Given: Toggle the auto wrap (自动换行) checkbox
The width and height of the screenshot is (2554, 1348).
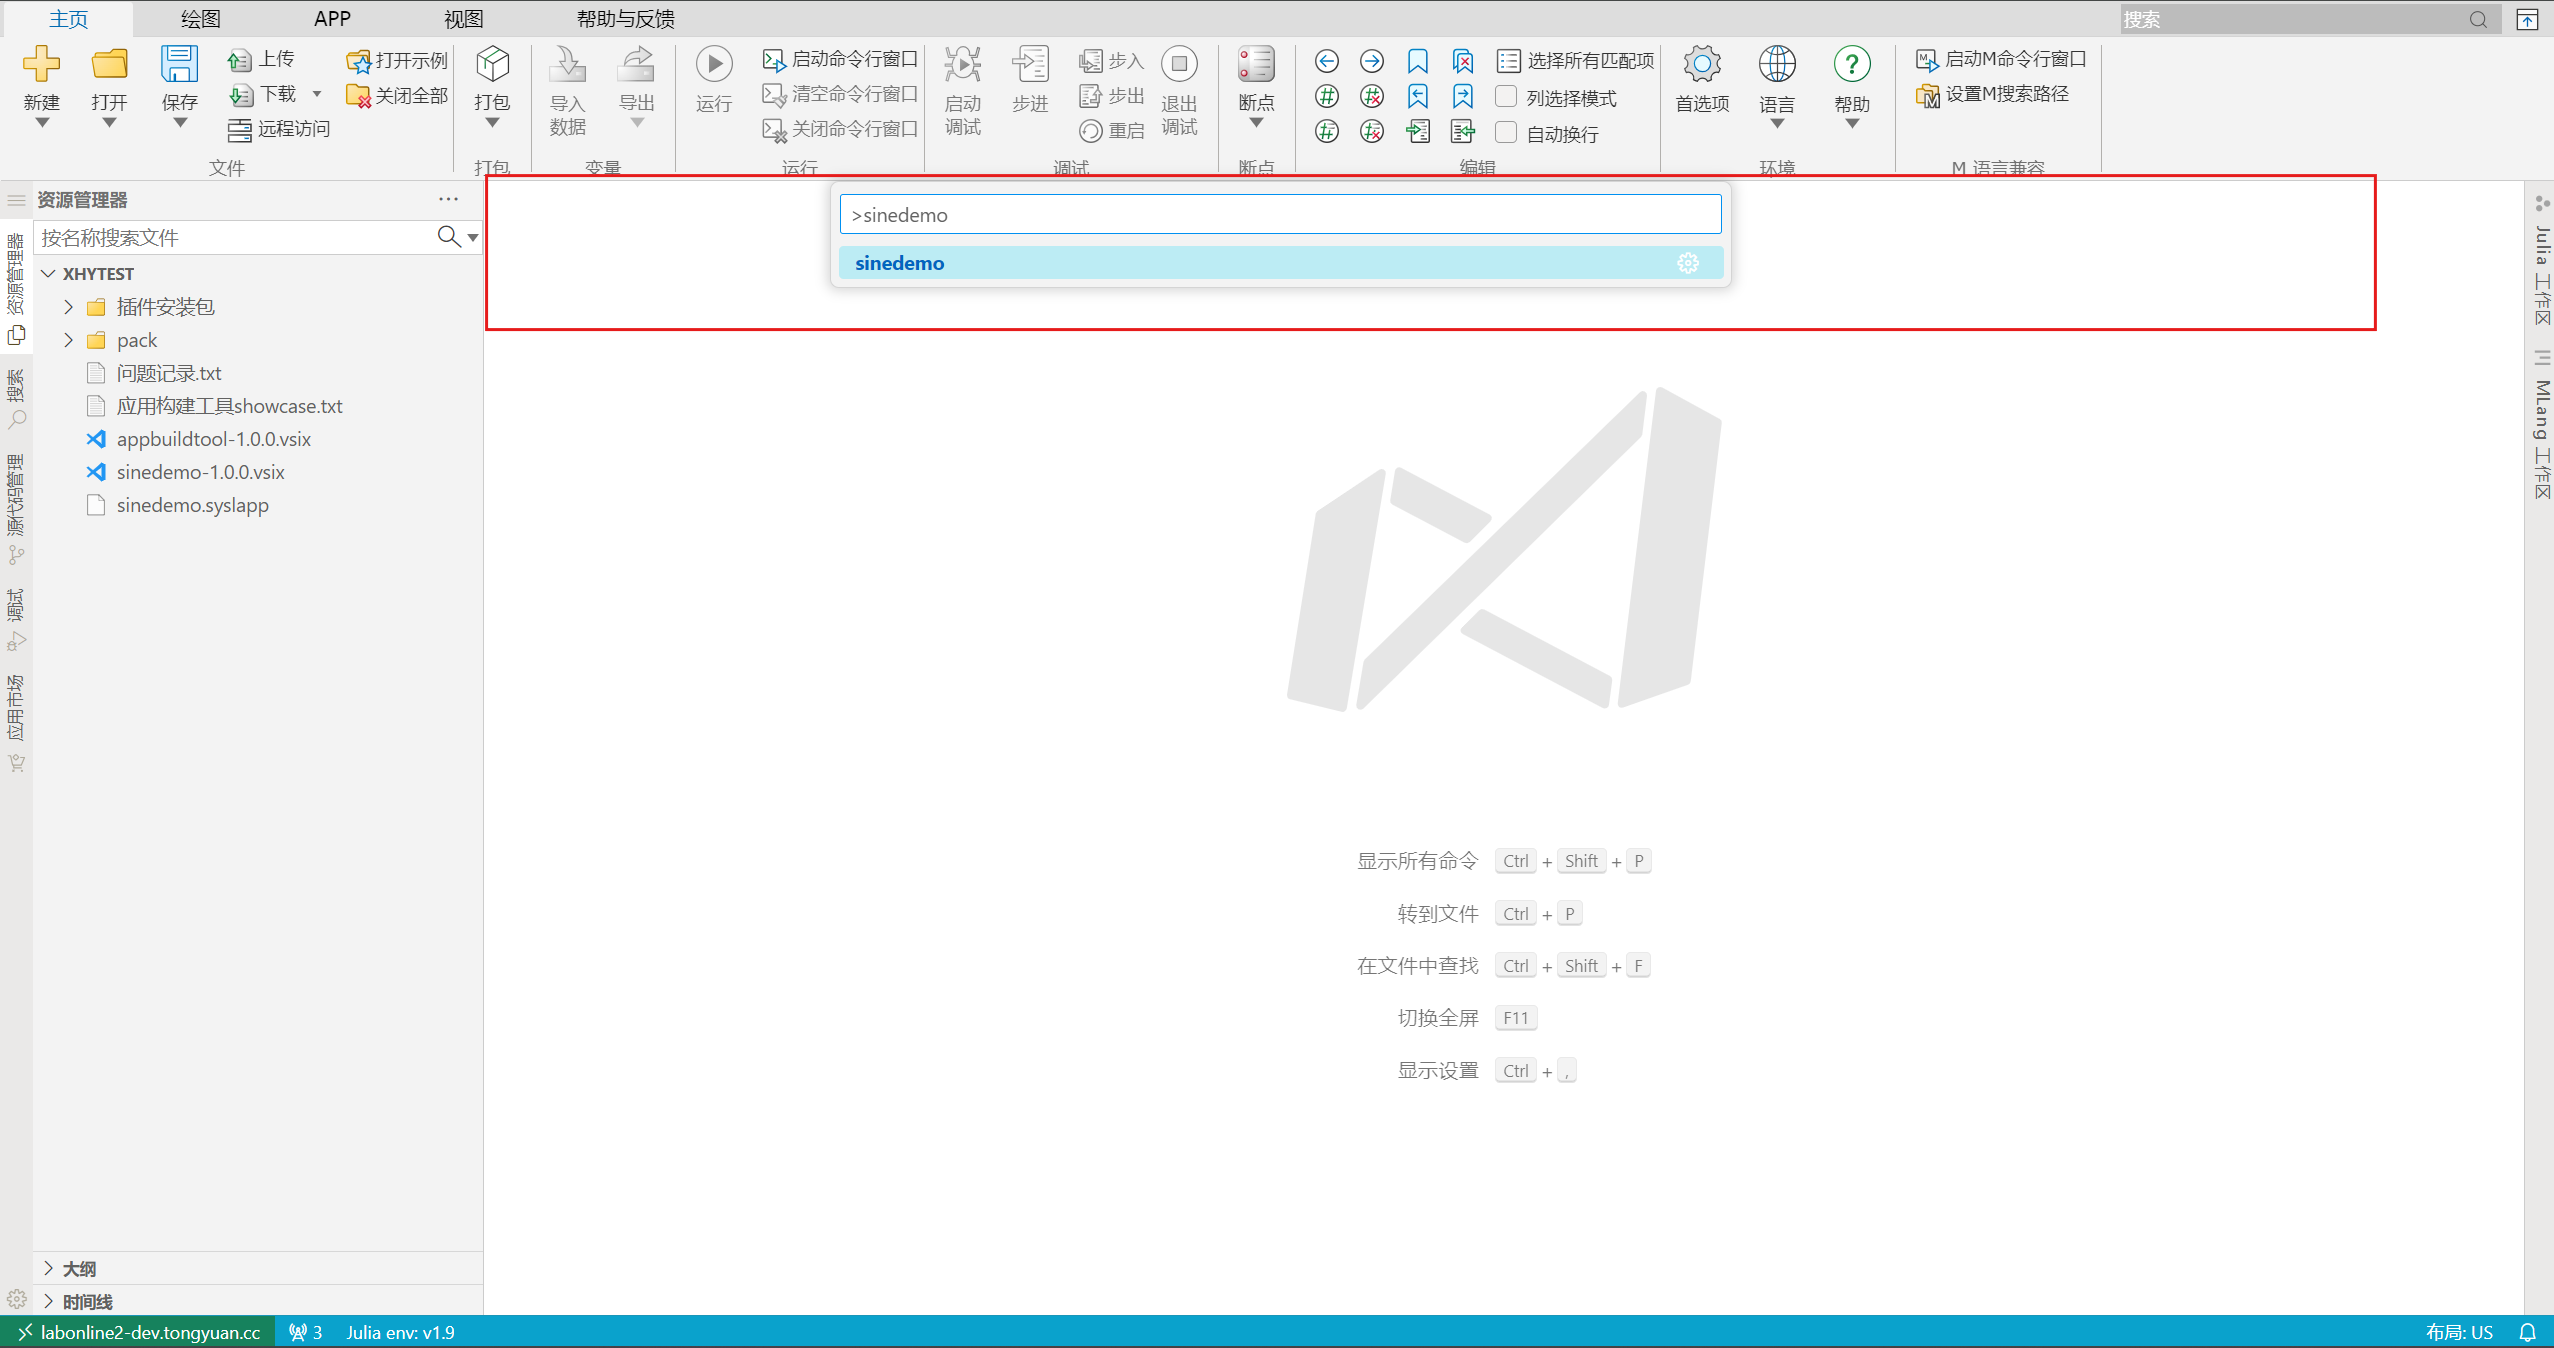Looking at the screenshot, I should point(1506,133).
